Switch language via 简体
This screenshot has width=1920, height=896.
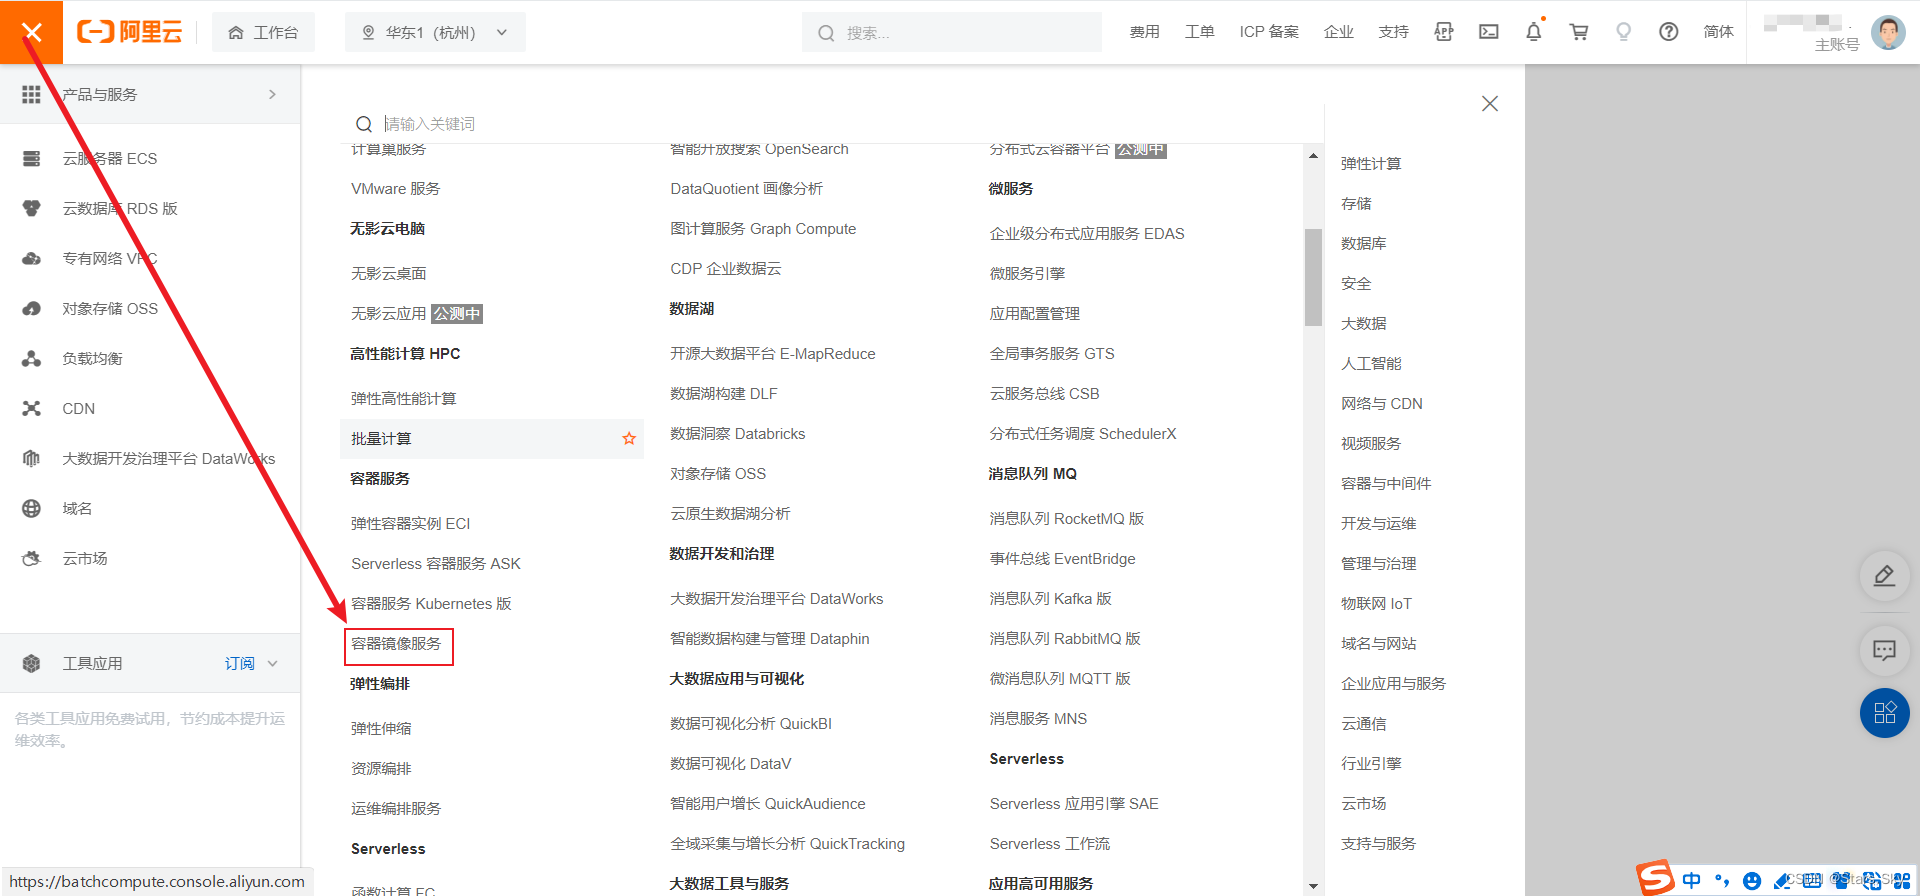click(x=1718, y=32)
